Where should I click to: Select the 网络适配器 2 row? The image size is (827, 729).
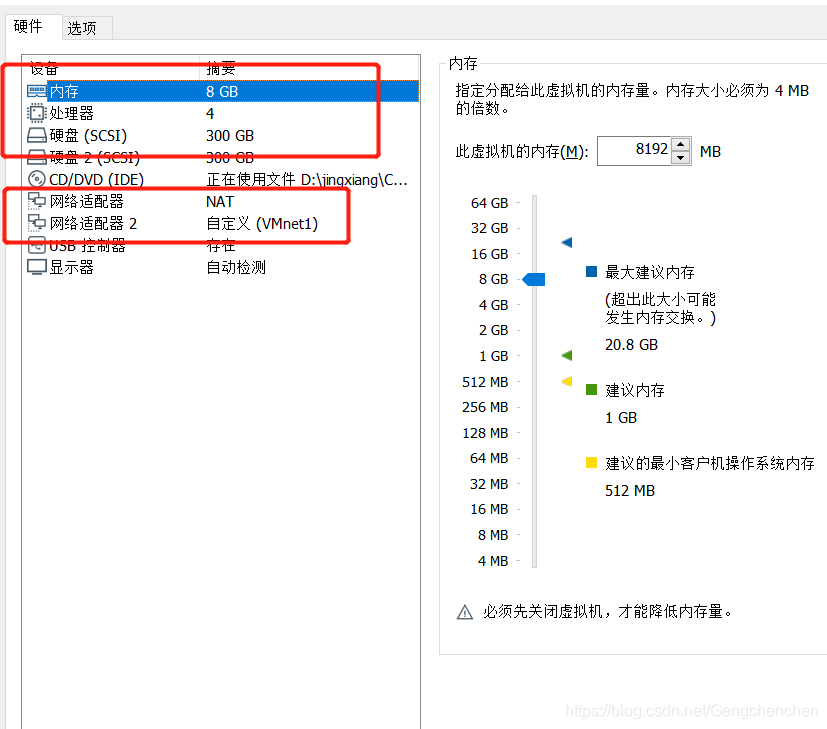click(x=222, y=224)
